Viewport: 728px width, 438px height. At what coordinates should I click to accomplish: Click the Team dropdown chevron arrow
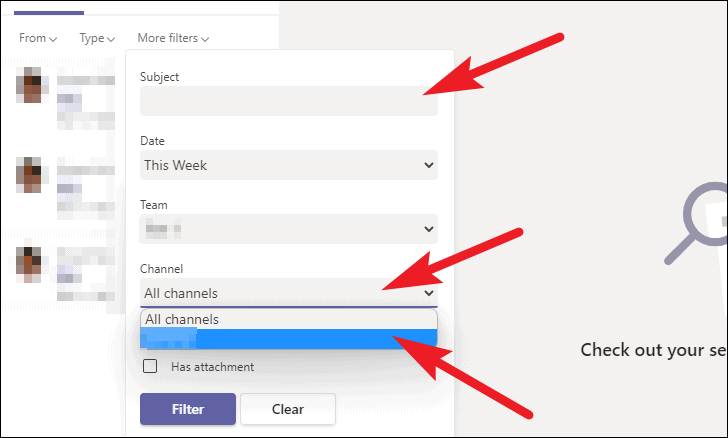[429, 229]
